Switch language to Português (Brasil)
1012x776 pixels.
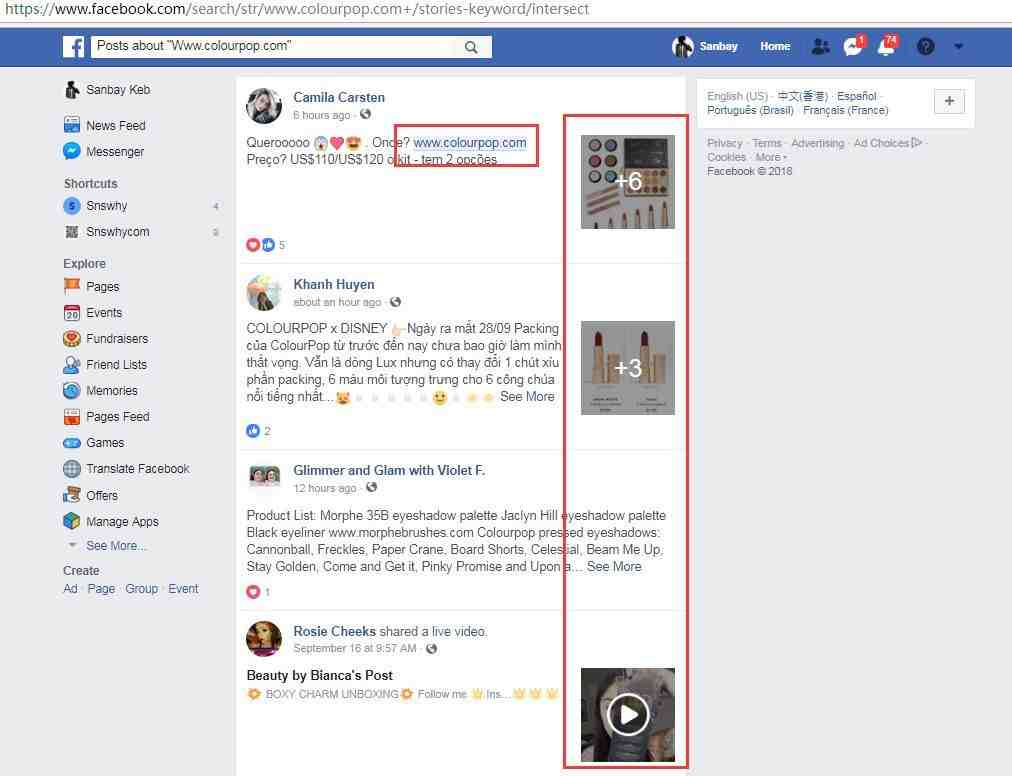pos(750,110)
